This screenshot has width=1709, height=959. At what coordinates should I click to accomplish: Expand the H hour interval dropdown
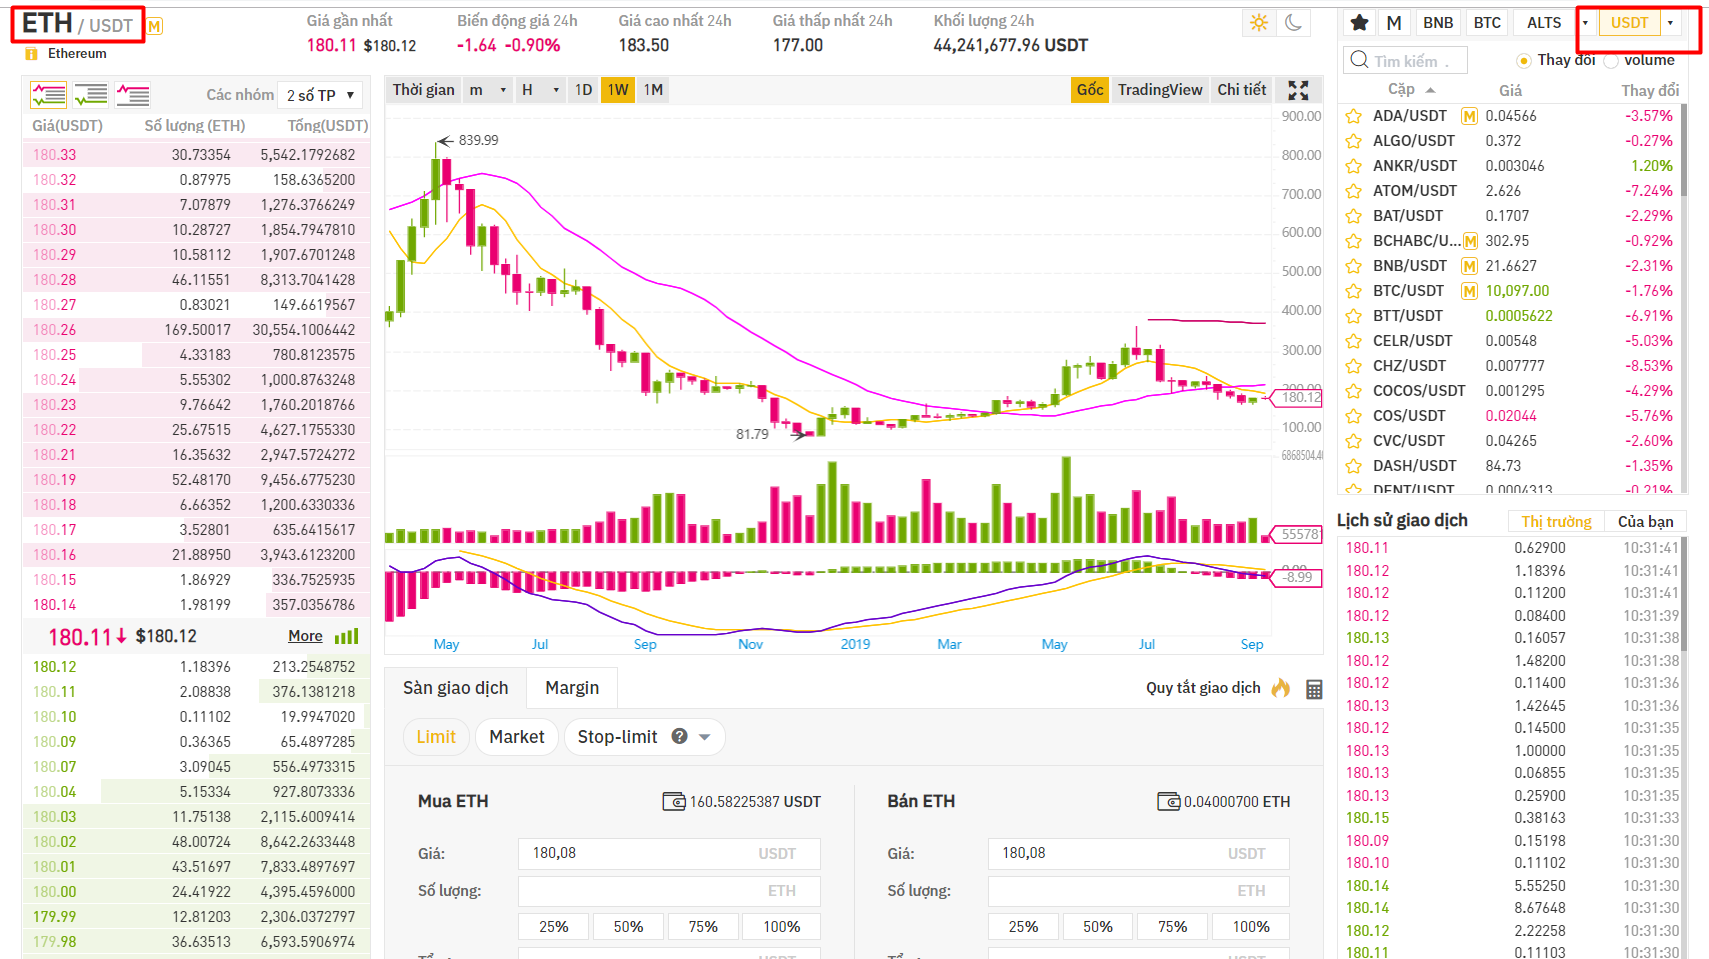pyautogui.click(x=555, y=90)
